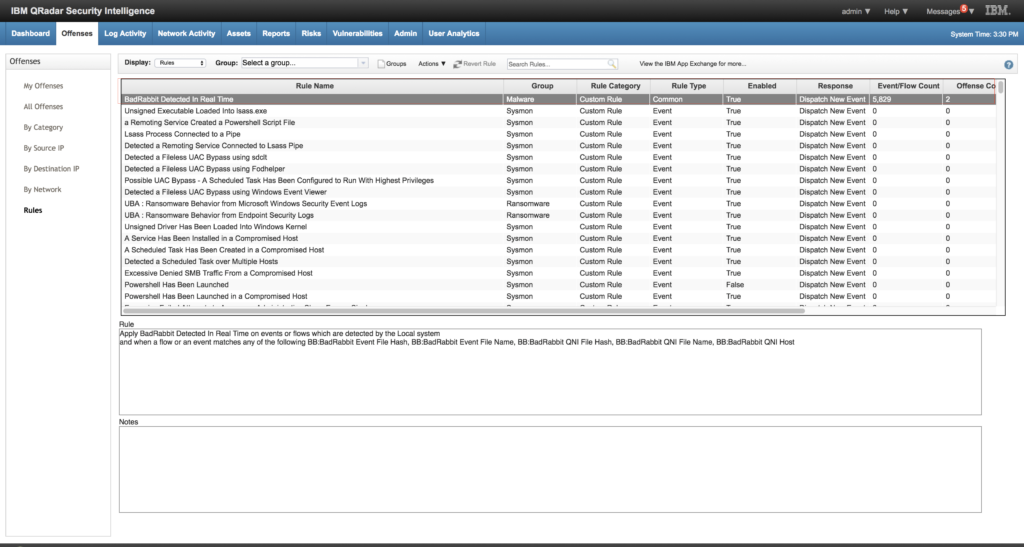This screenshot has width=1024, height=547.
Task: Select rule Detected a Fileless UAC Bypass using Fodhelper
Action: tap(559, 169)
